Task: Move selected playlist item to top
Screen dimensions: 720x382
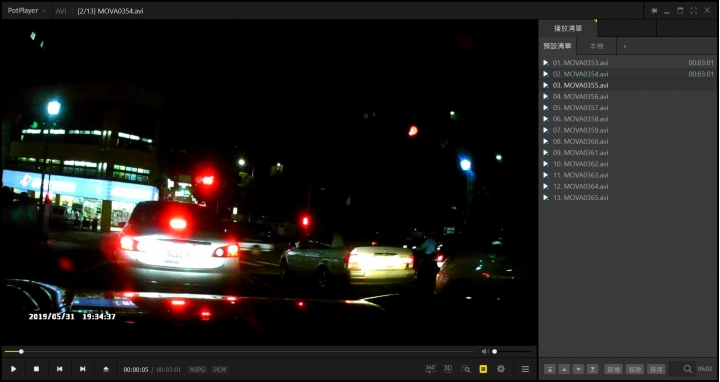Action: [550, 369]
